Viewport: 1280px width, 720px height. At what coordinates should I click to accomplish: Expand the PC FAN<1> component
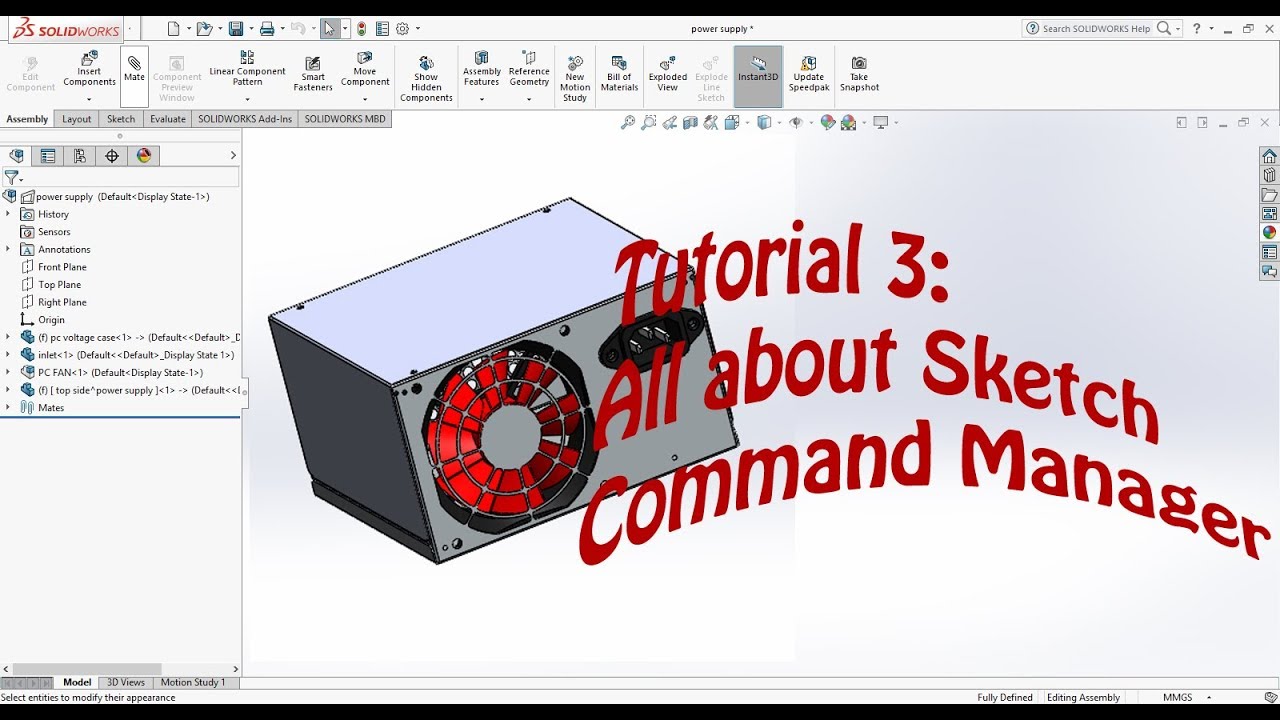tap(8, 372)
